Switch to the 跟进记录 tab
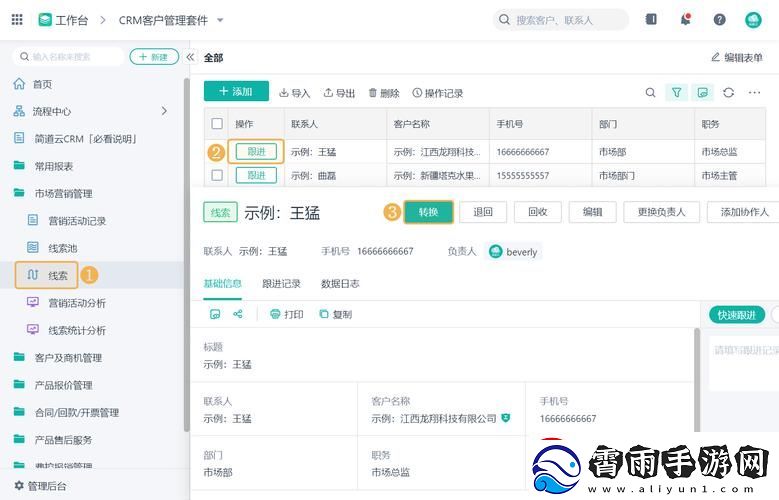The image size is (779, 500). (x=281, y=284)
